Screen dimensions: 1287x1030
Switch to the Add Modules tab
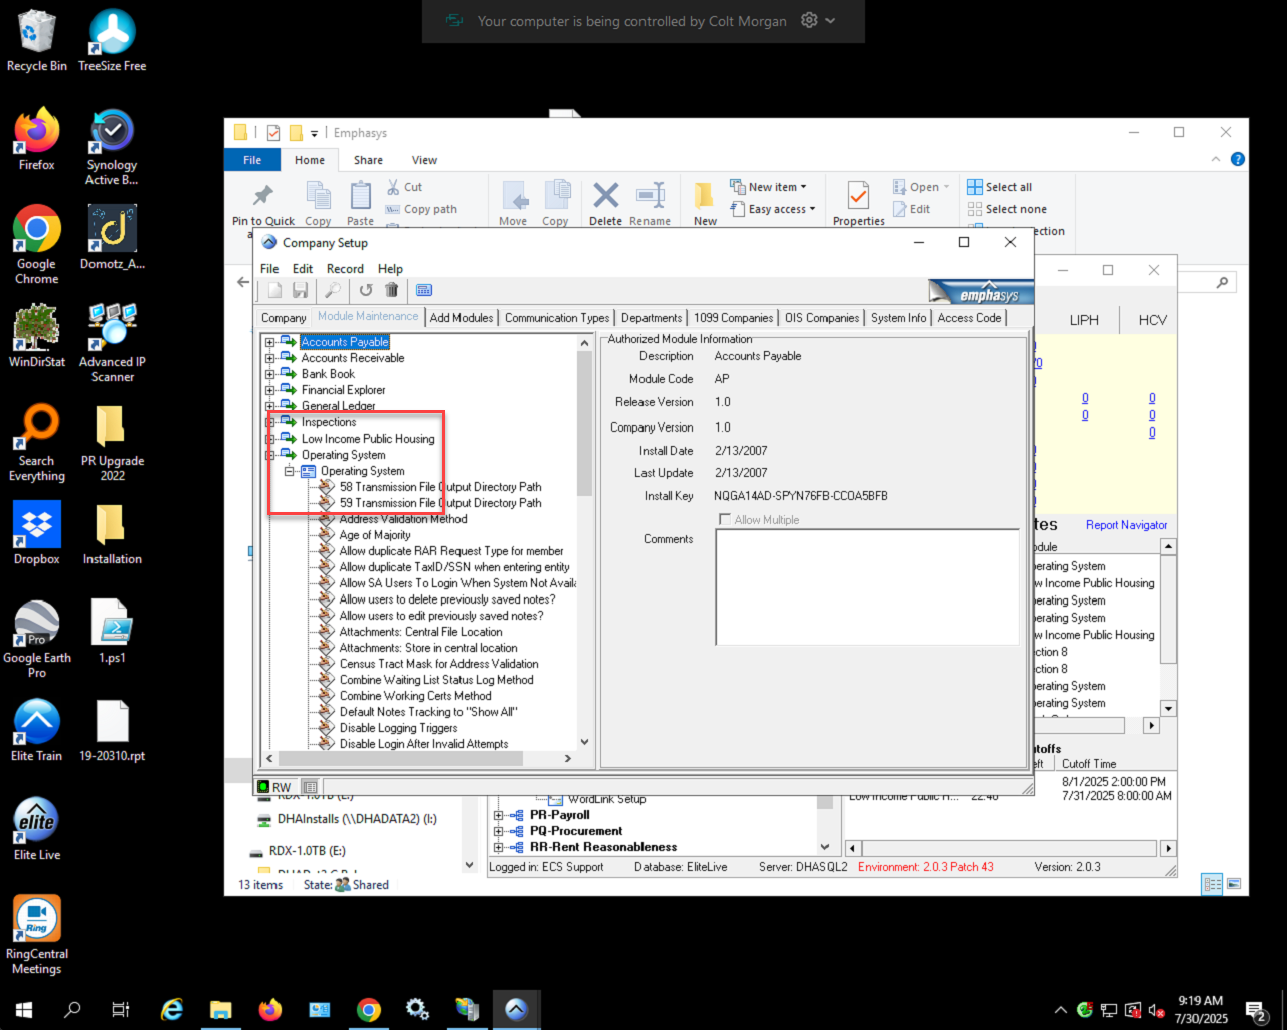tap(461, 318)
